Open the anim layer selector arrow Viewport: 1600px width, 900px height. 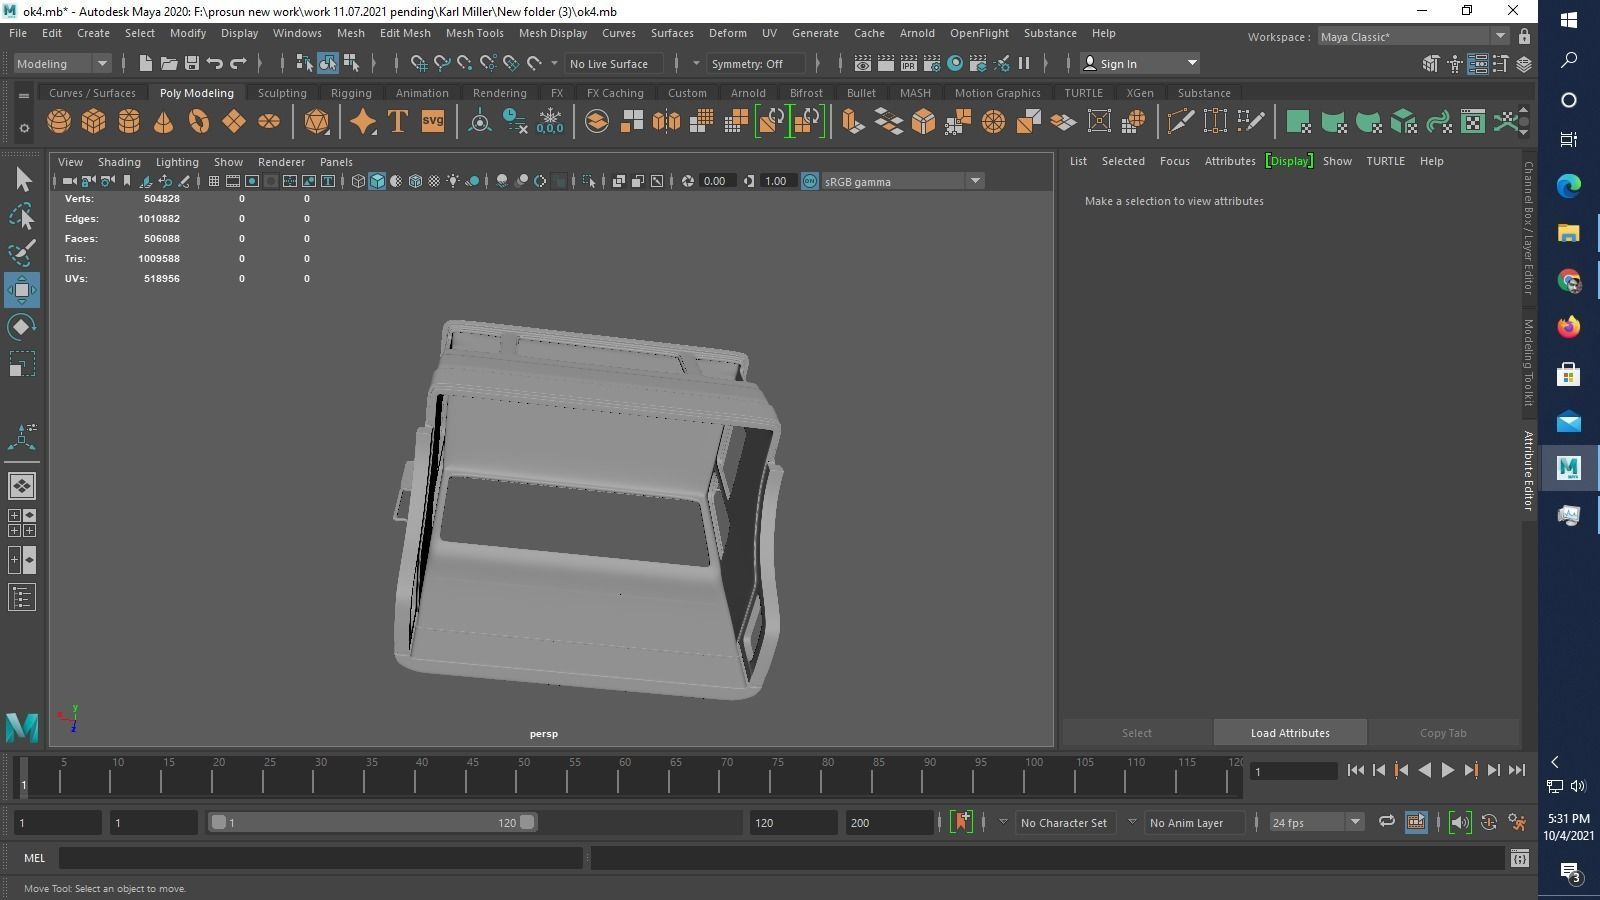[1132, 822]
